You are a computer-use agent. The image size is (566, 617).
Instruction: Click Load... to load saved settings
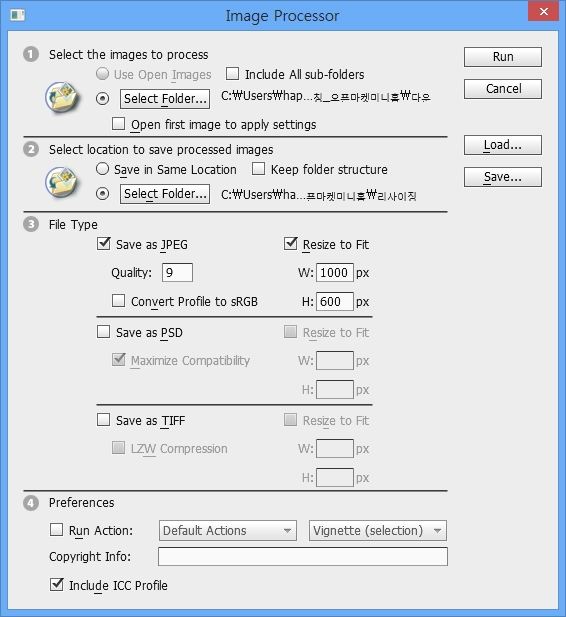503,145
